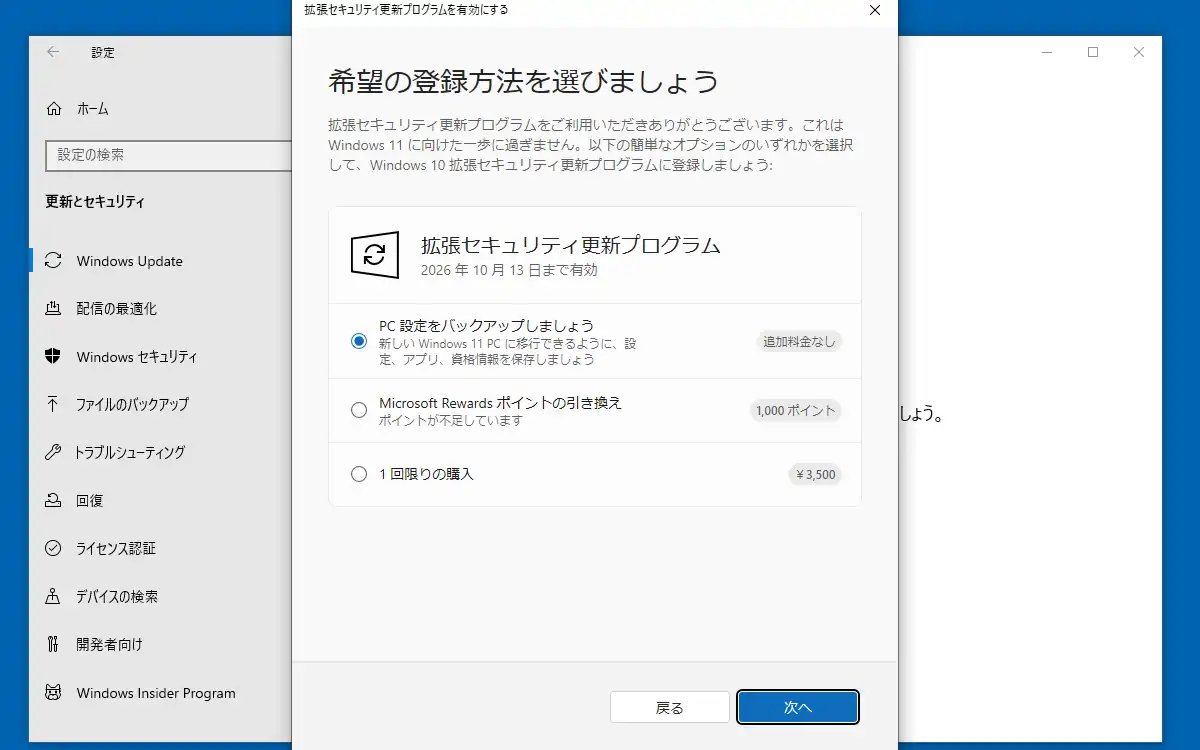This screenshot has width=1200, height=750.
Task: Click the troubleshooting (トラブルシューティング) wrench icon
Action: 54,452
